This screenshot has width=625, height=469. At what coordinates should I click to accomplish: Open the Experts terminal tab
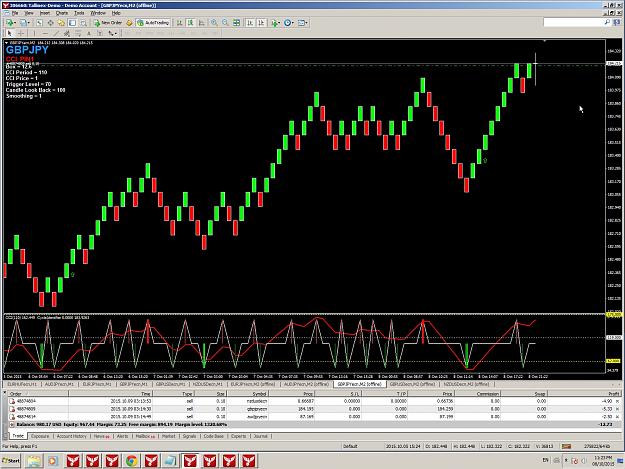pyautogui.click(x=238, y=436)
